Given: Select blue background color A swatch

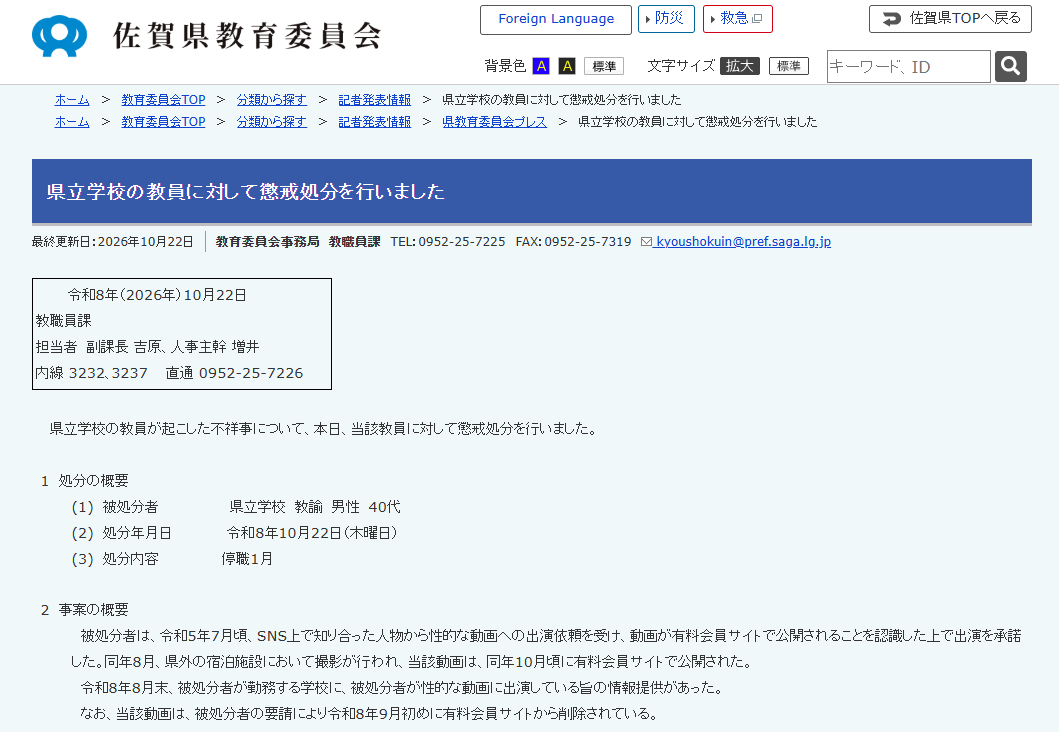Looking at the screenshot, I should 541,66.
